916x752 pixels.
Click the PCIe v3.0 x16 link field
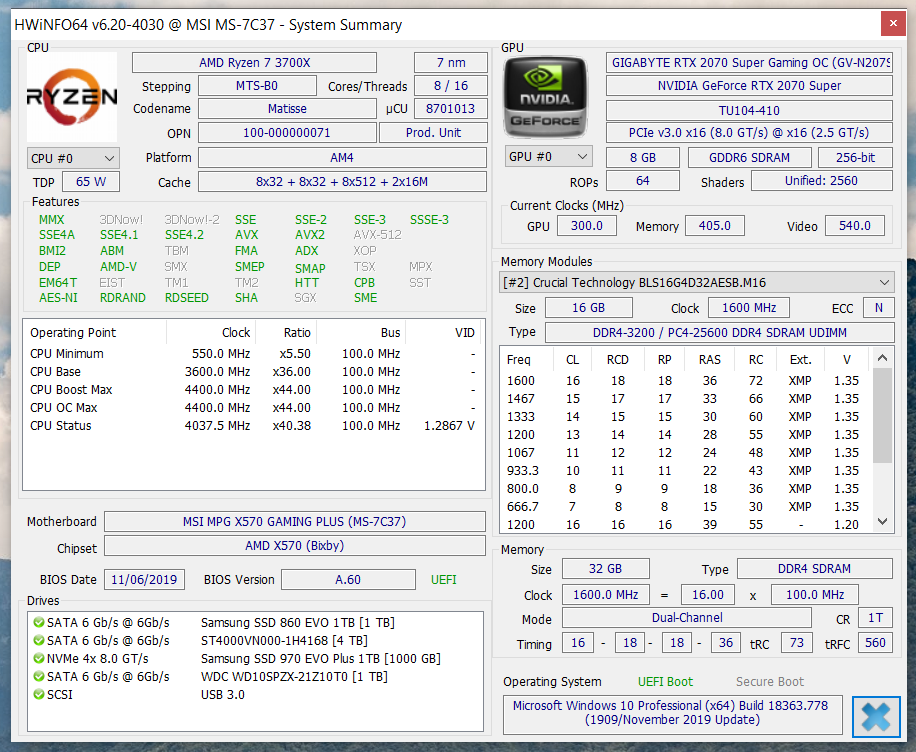tap(750, 133)
